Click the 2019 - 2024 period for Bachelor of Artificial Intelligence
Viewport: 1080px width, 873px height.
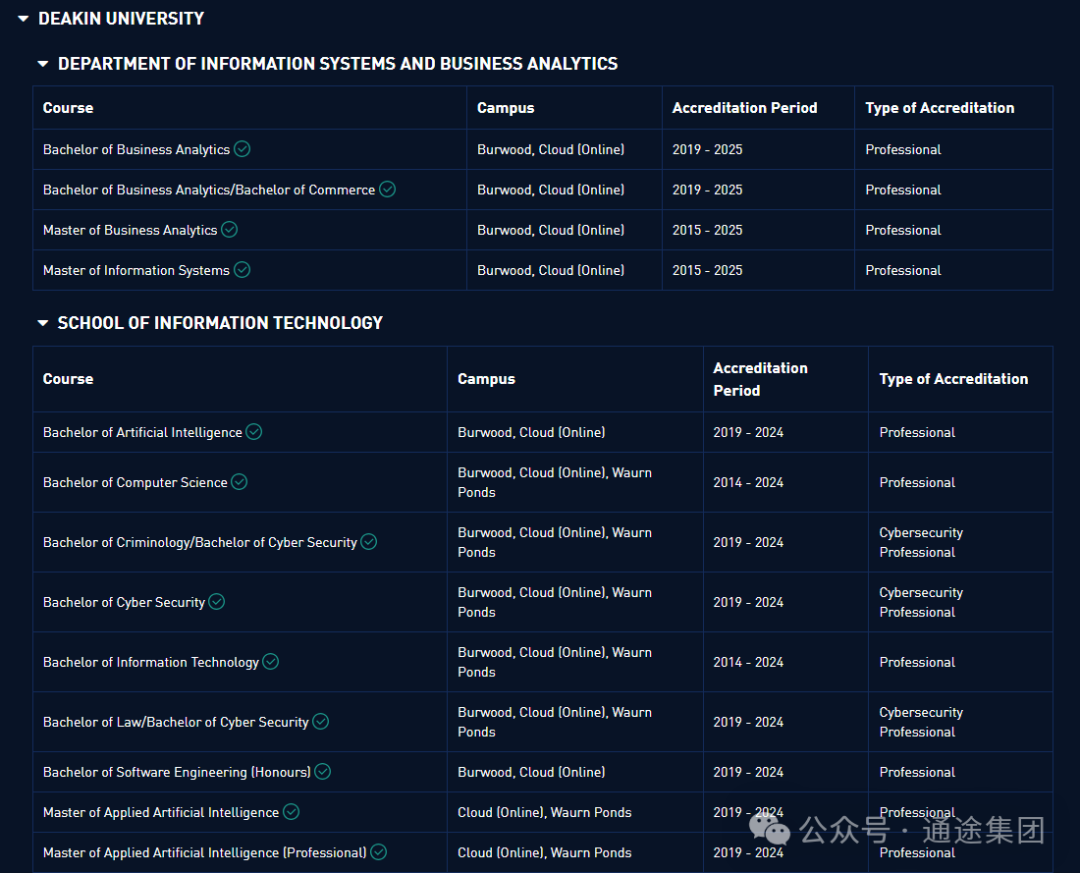(x=748, y=432)
